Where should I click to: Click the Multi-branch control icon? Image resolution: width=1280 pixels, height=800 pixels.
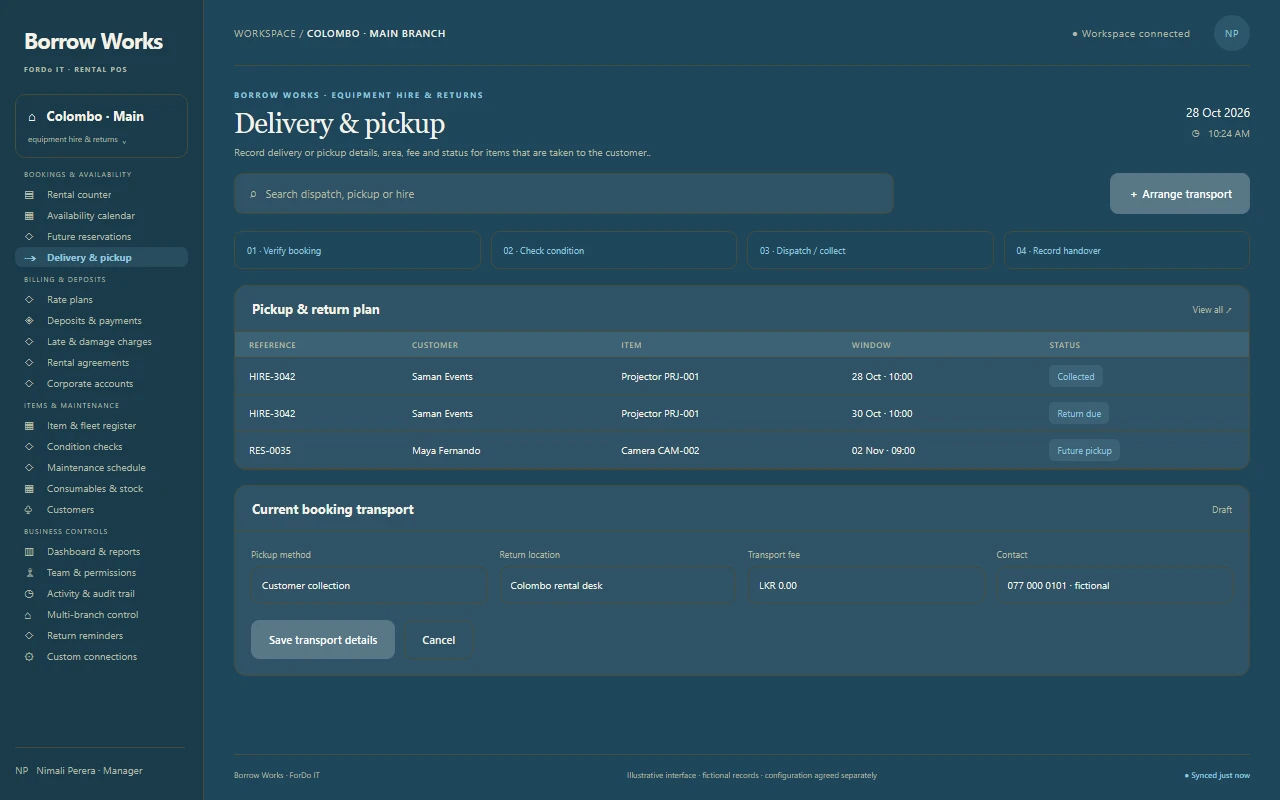coord(29,615)
